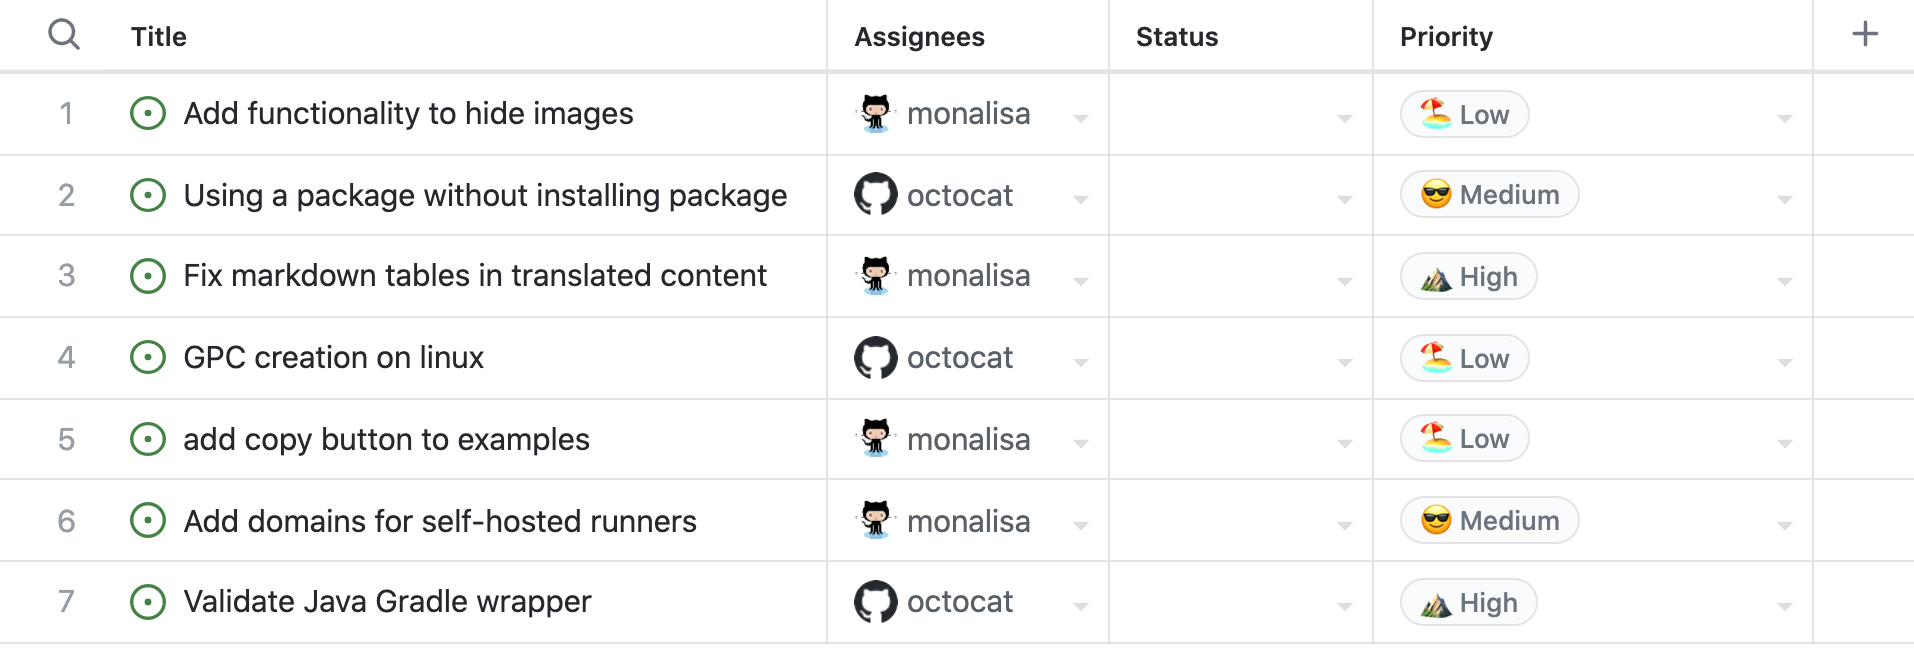Open the search icon in the table header
The height and width of the screenshot is (654, 1914).
click(x=64, y=33)
